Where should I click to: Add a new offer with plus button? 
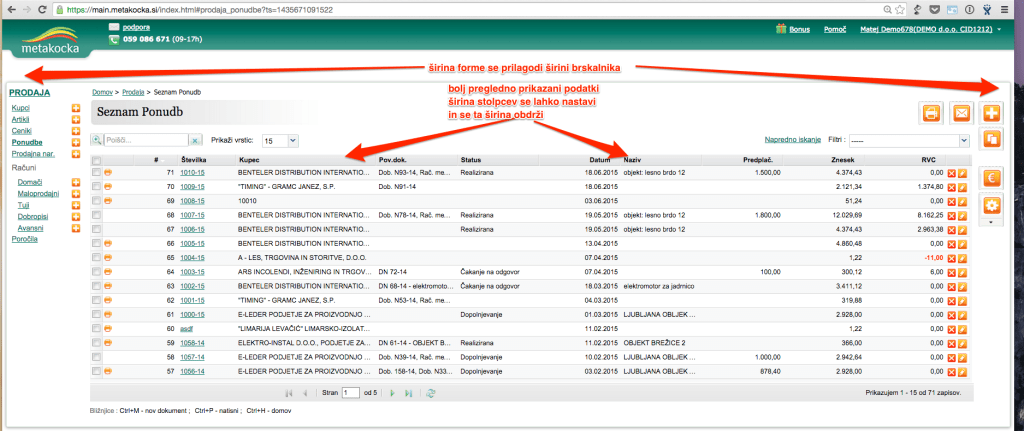992,113
